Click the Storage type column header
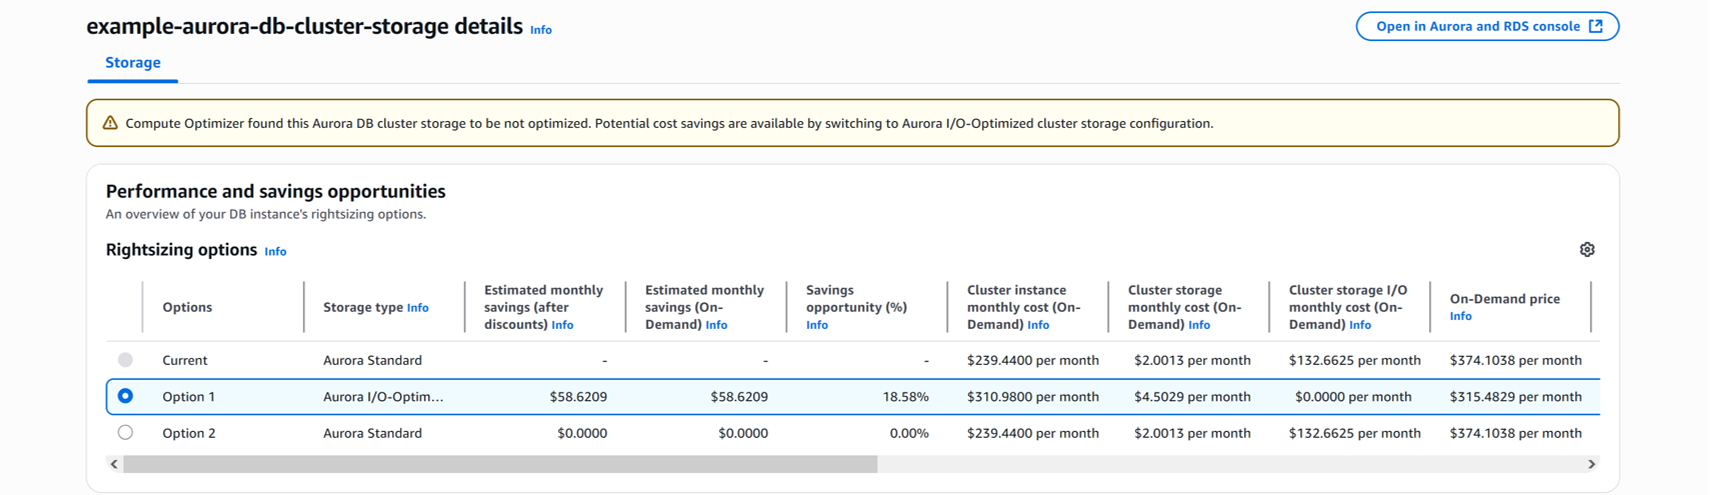 click(x=363, y=307)
